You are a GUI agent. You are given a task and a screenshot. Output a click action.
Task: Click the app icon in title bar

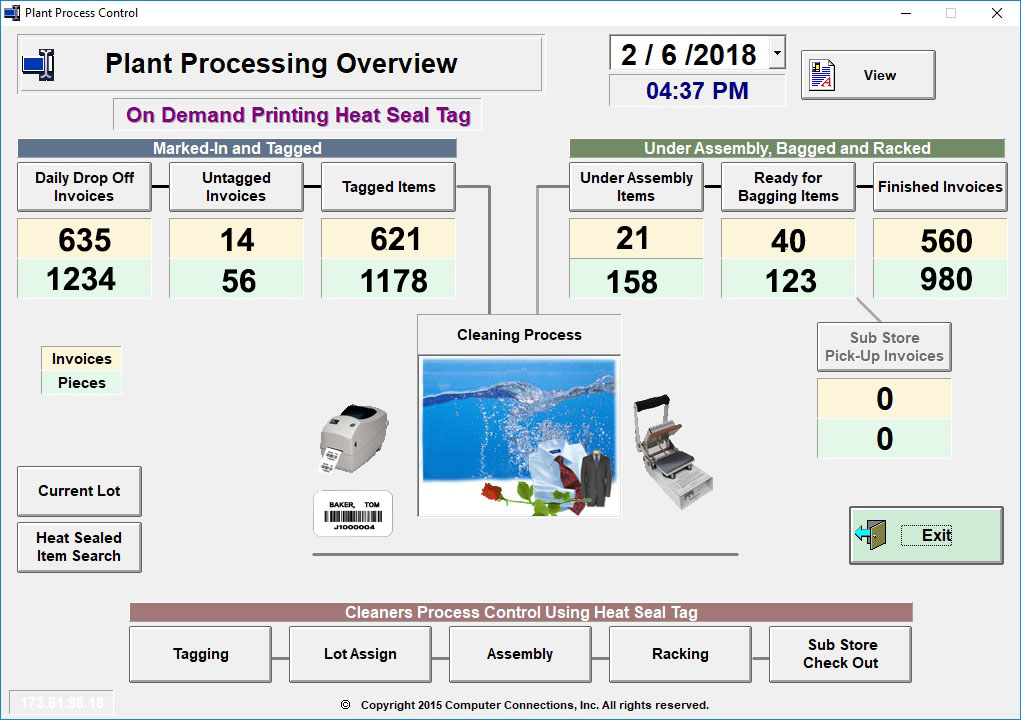click(12, 13)
